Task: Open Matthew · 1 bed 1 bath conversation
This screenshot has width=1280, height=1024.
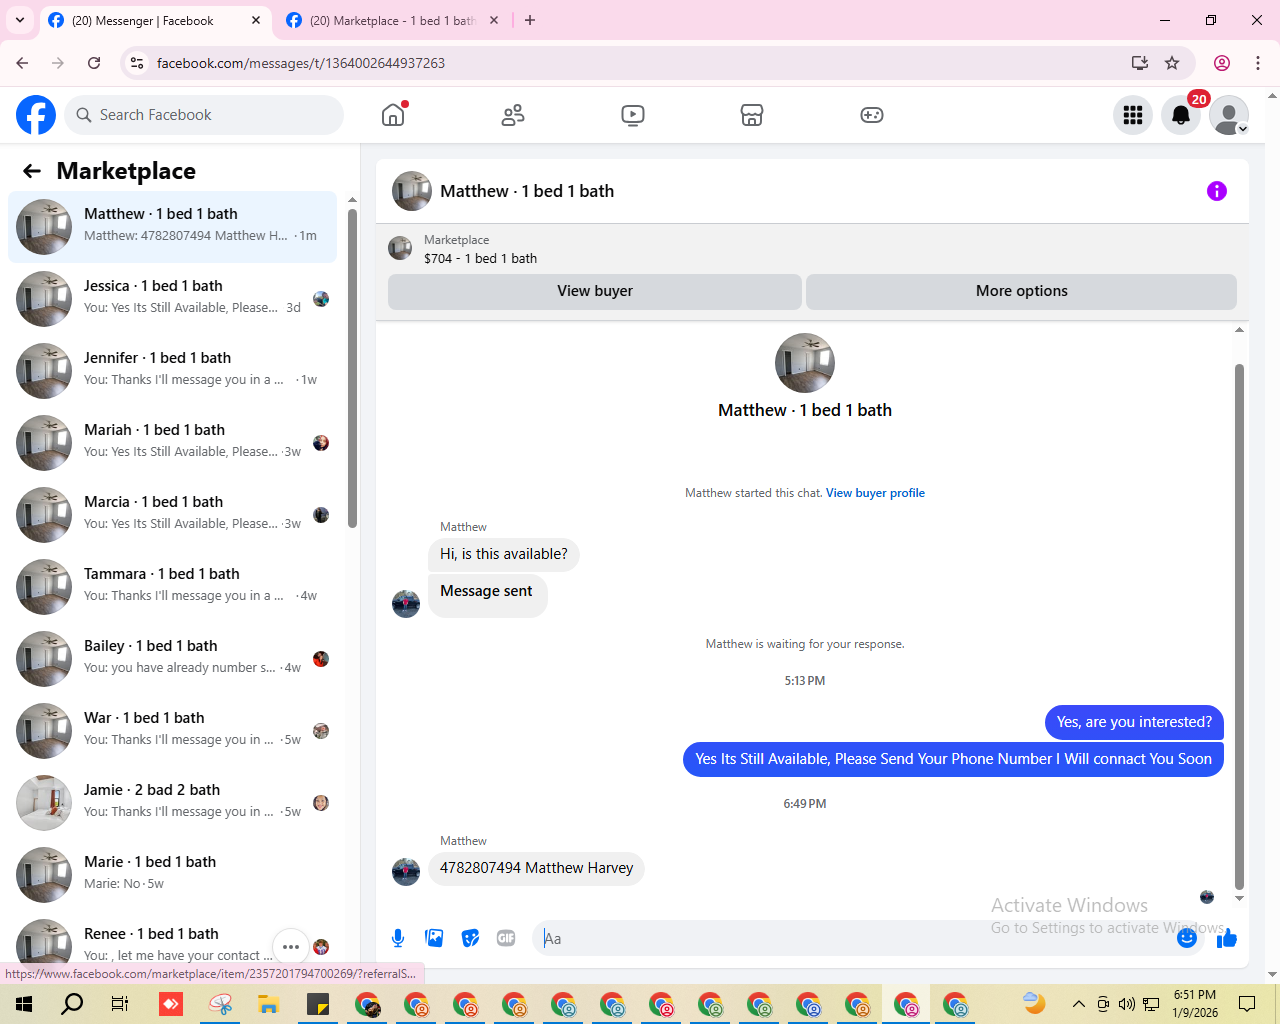Action: click(x=172, y=227)
